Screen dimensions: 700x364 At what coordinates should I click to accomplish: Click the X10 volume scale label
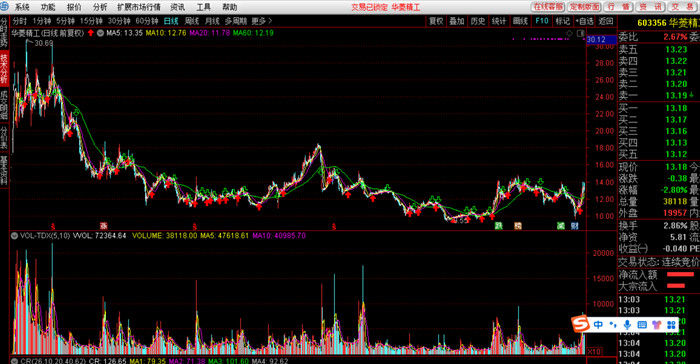pos(594,352)
